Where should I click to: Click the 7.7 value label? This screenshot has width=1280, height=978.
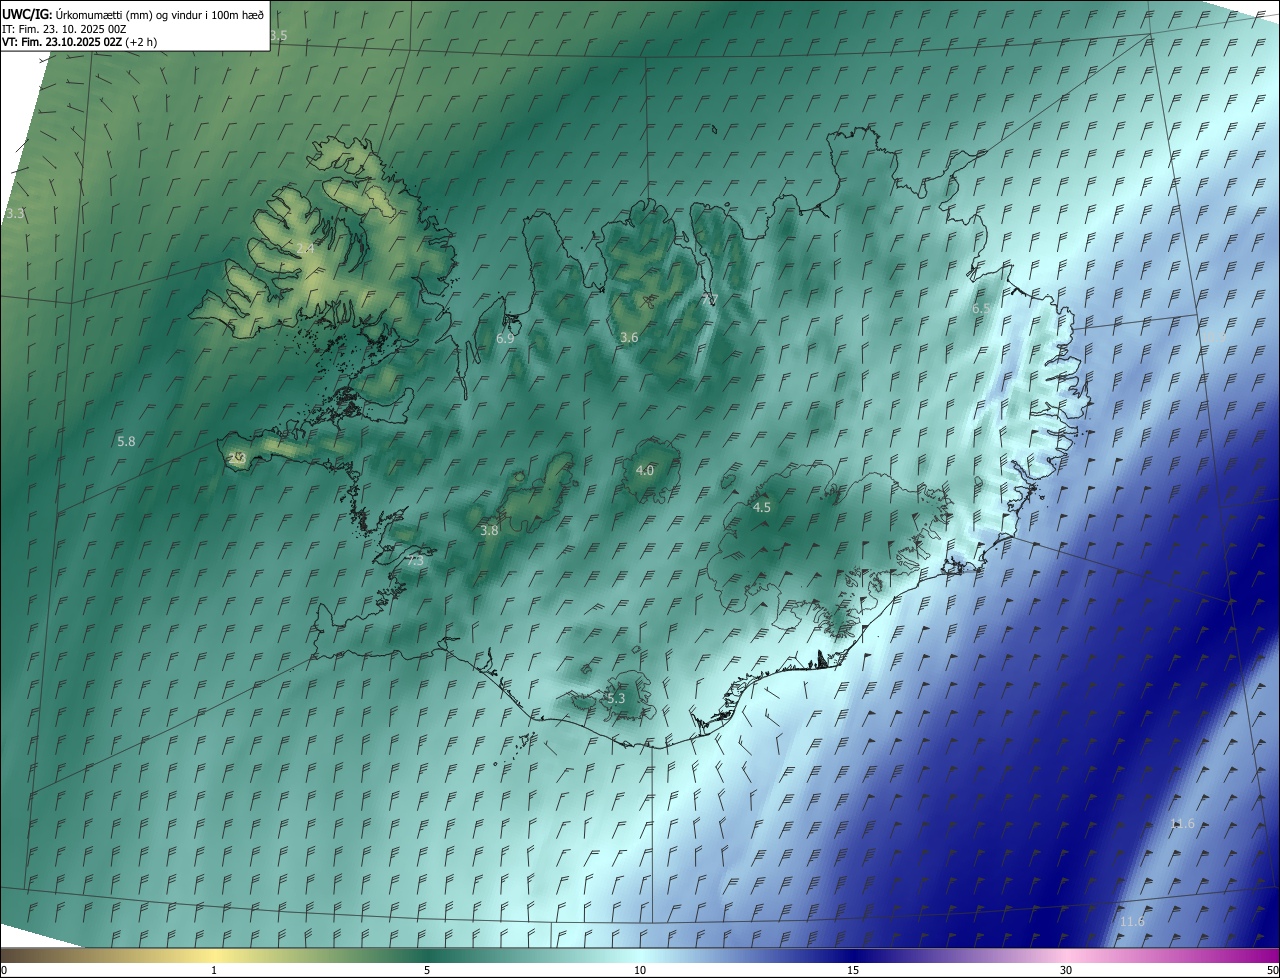(709, 299)
